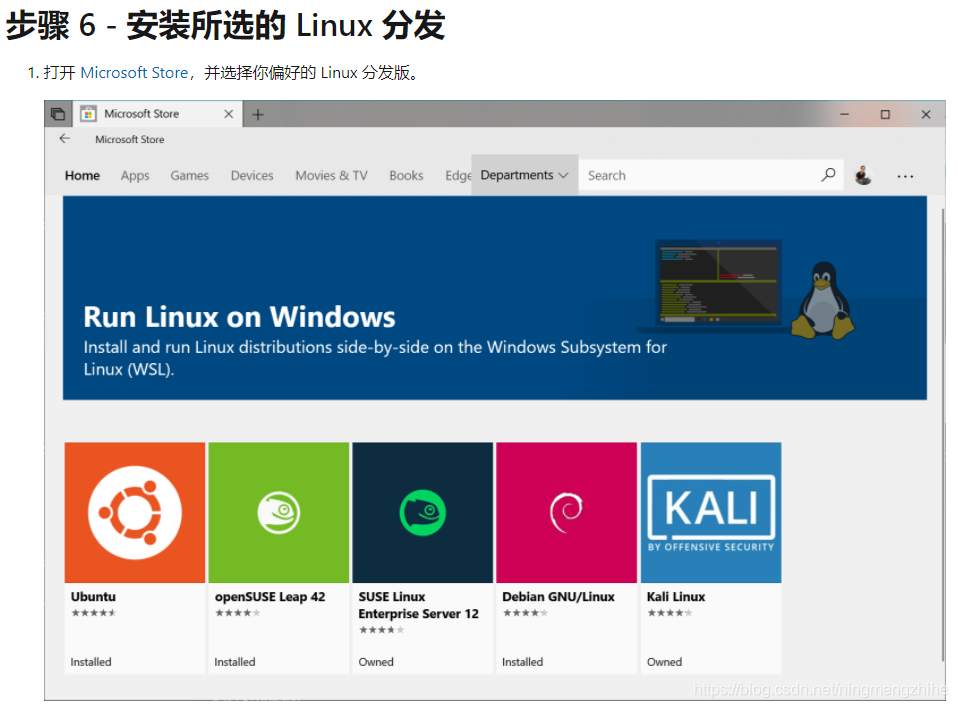Close the Microsoft Store tab
The width and height of the screenshot is (958, 708).
[x=229, y=114]
